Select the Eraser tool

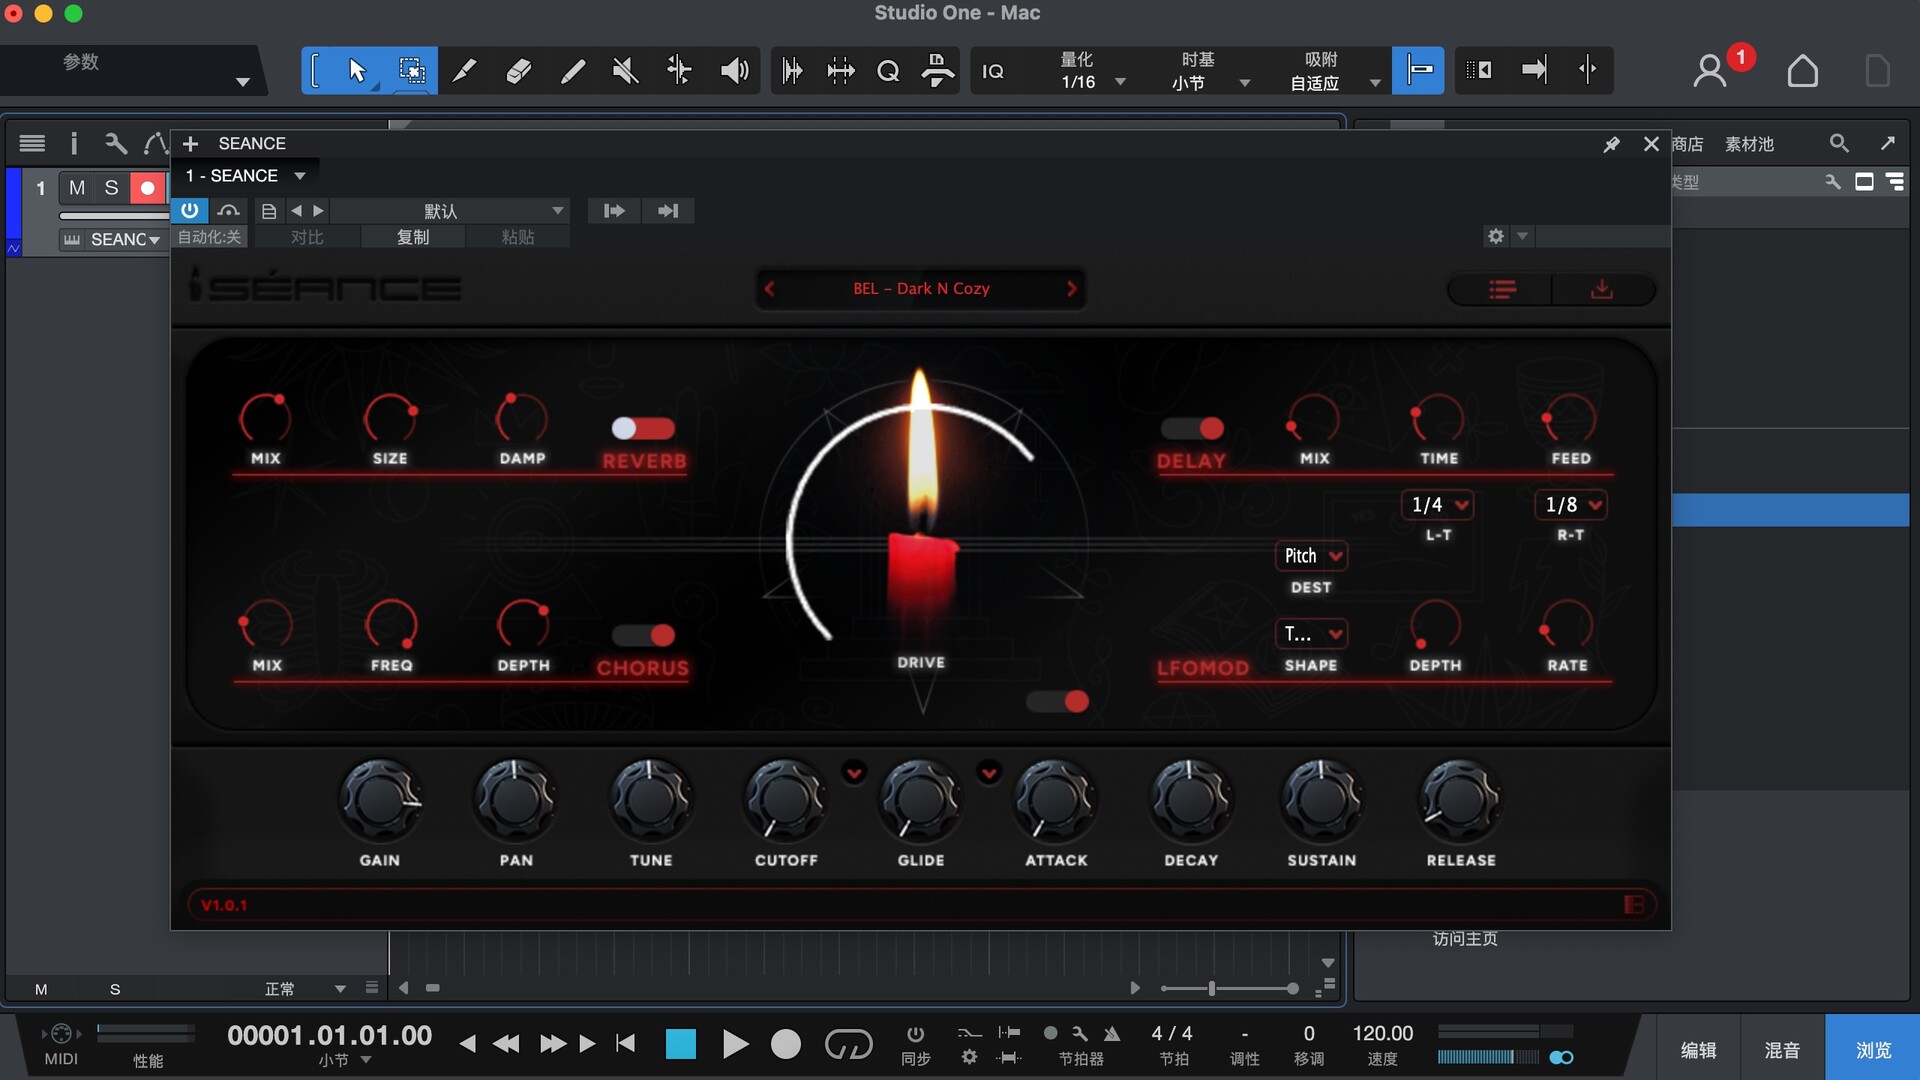(519, 71)
